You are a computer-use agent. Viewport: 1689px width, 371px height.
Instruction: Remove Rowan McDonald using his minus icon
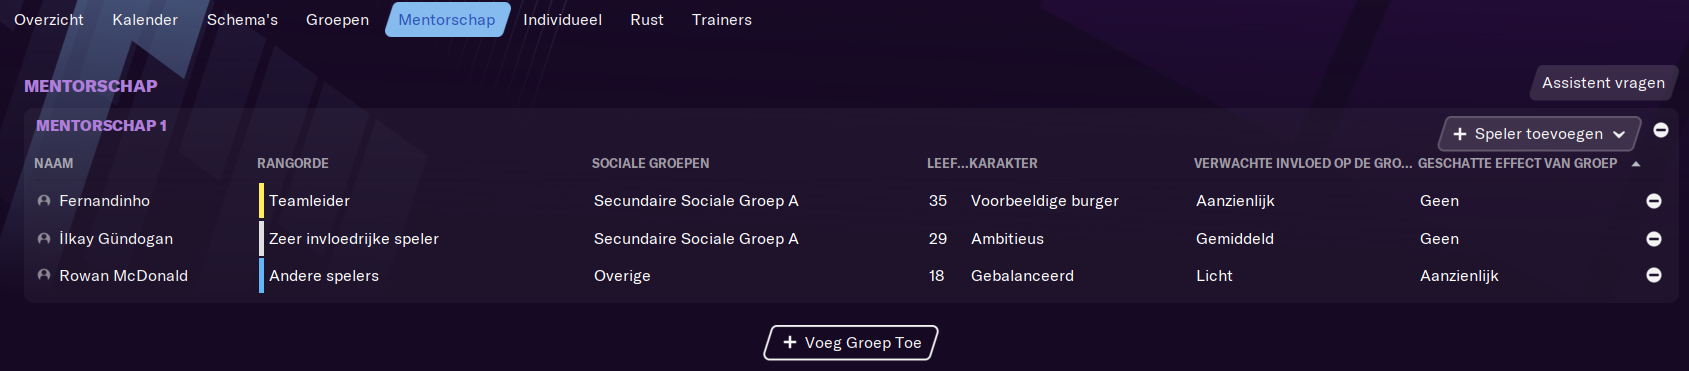pyautogui.click(x=1654, y=275)
